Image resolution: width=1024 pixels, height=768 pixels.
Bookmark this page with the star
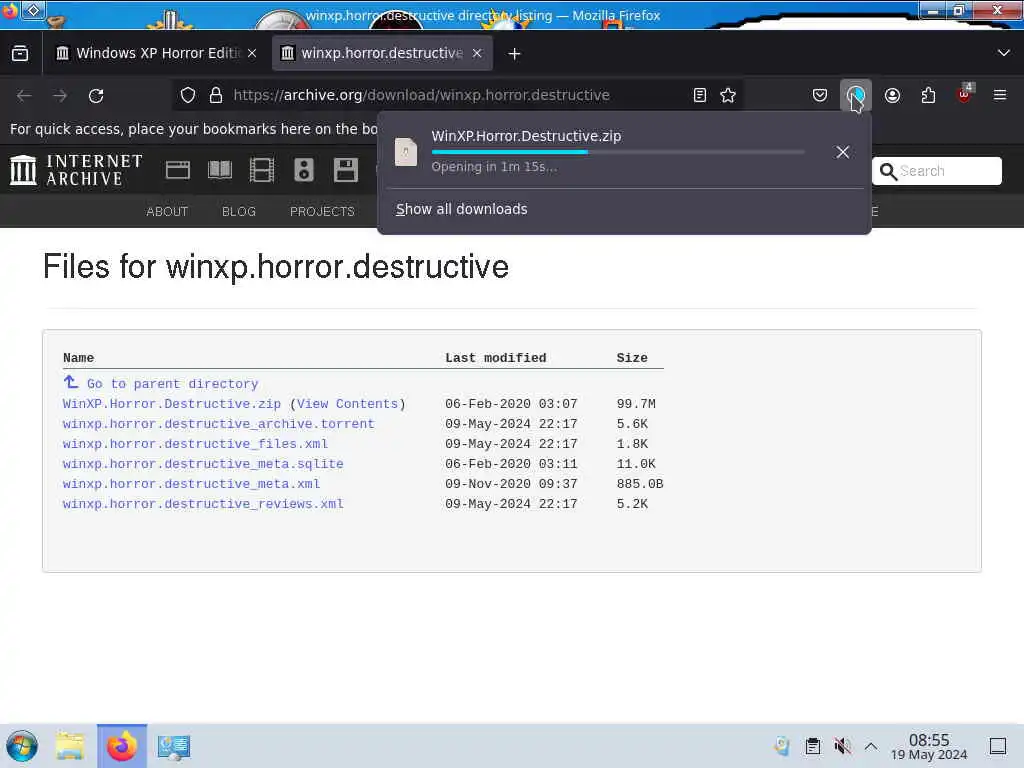(x=728, y=95)
